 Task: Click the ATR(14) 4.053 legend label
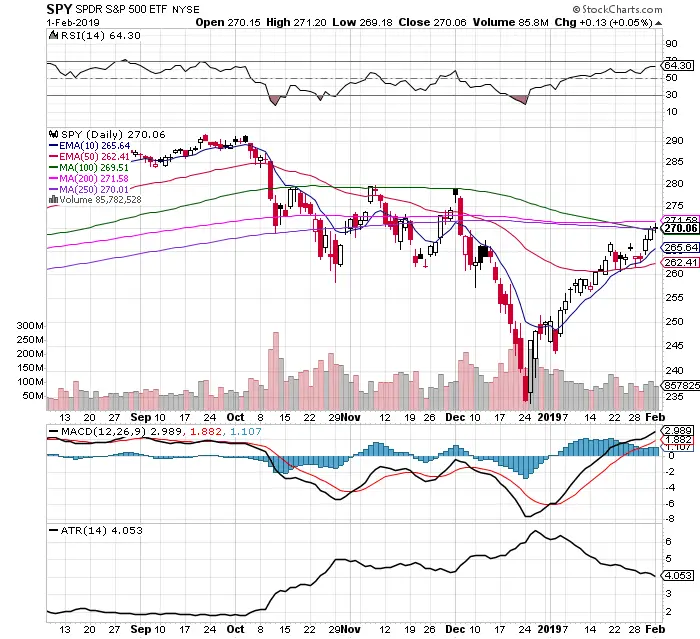point(101,530)
